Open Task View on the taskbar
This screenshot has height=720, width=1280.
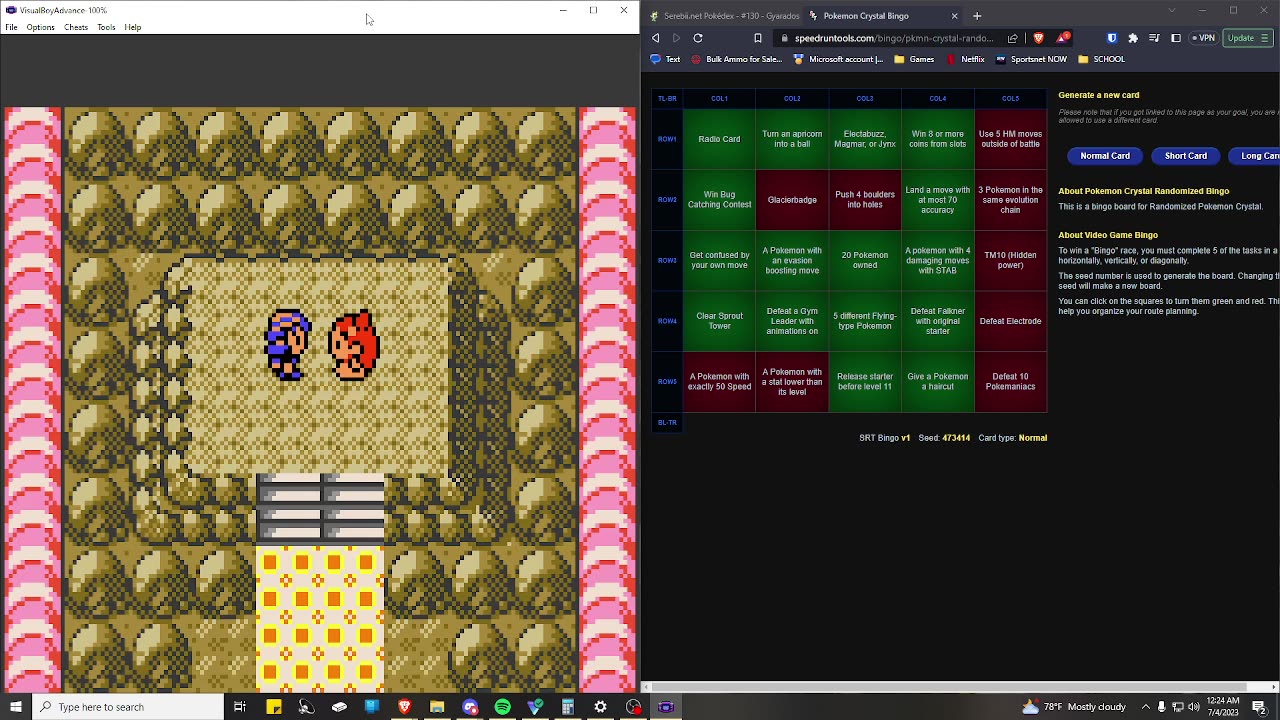[240, 707]
